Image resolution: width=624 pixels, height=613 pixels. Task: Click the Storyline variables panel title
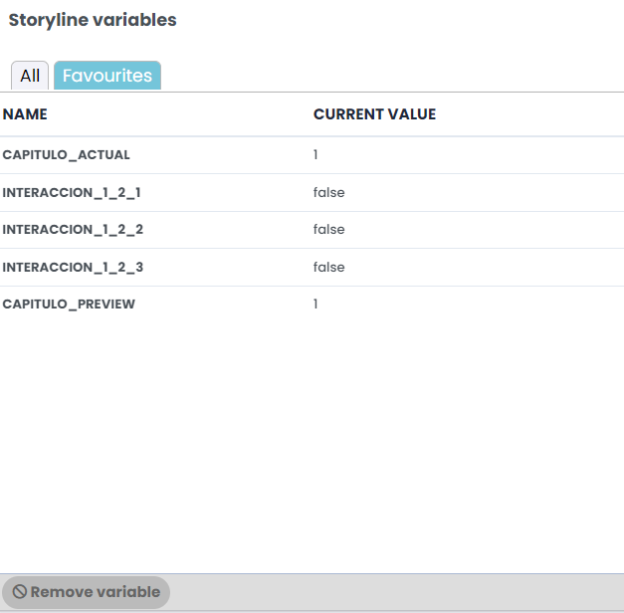pos(92,20)
